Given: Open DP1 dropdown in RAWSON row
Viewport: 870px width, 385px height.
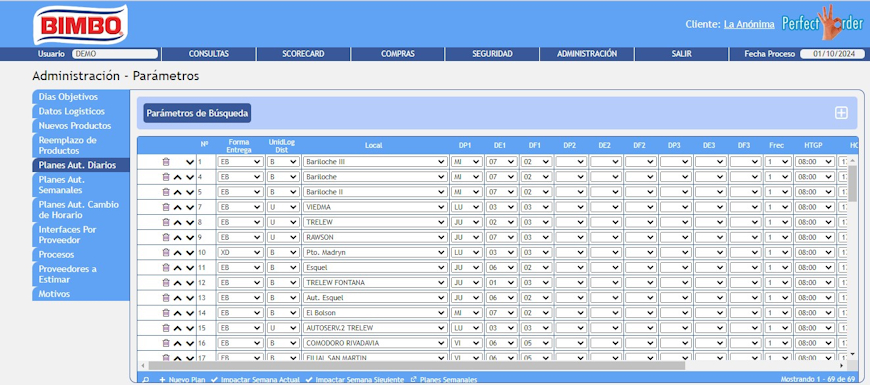Looking at the screenshot, I should click(467, 237).
